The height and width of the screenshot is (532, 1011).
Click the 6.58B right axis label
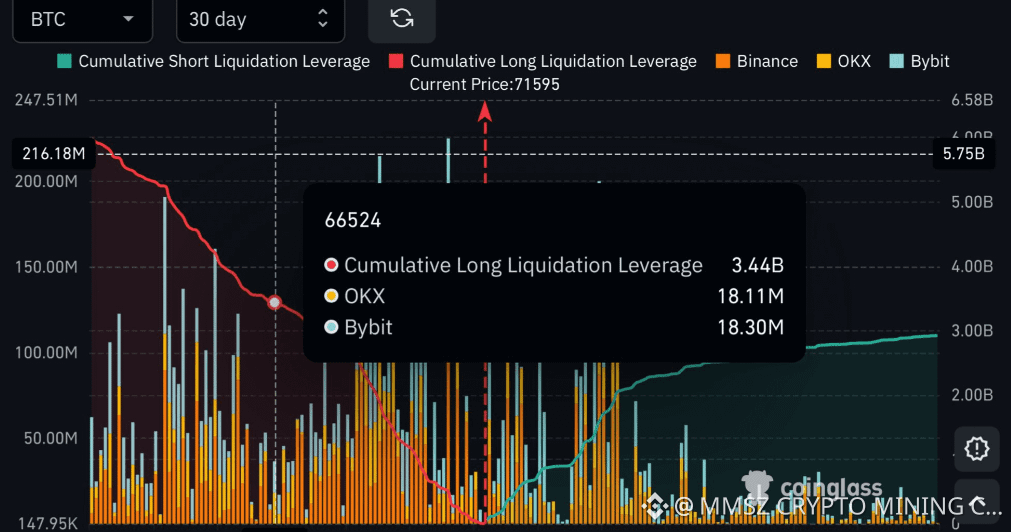coord(972,100)
